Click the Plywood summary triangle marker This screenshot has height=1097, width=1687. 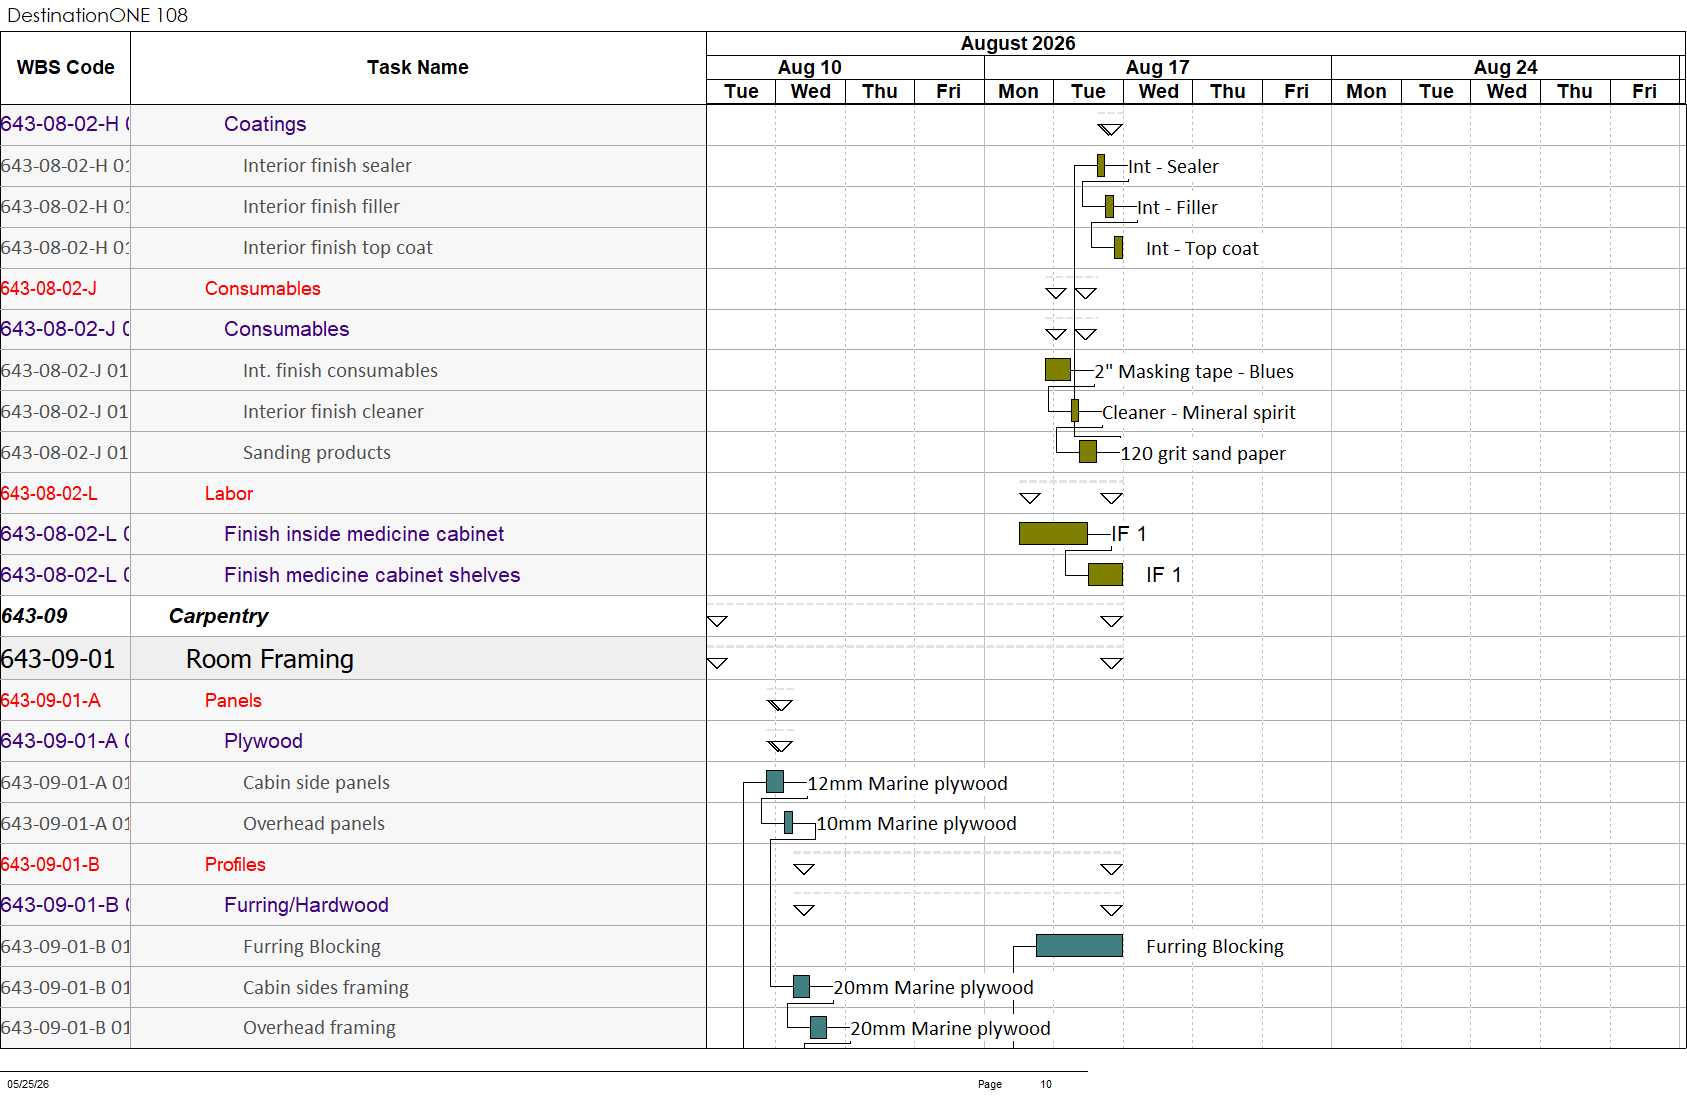tap(780, 746)
